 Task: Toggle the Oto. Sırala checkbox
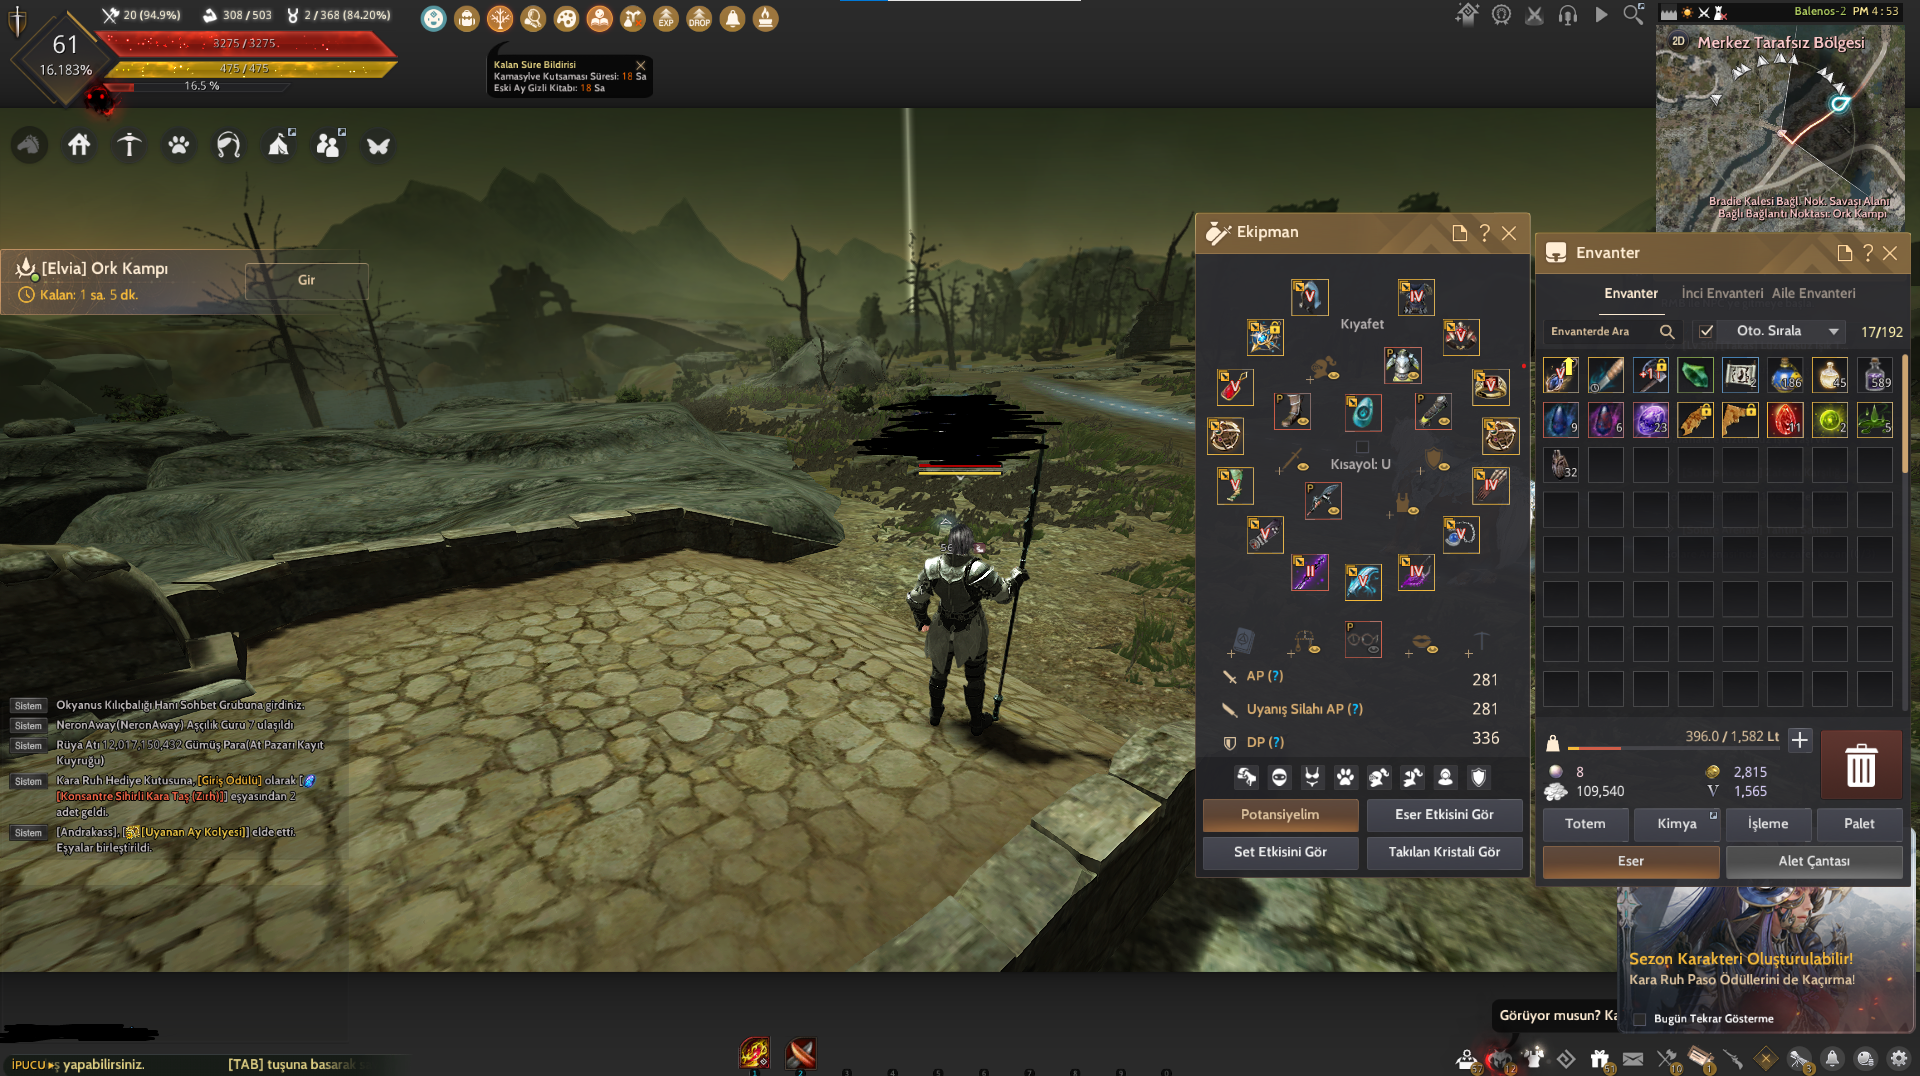(x=1706, y=331)
